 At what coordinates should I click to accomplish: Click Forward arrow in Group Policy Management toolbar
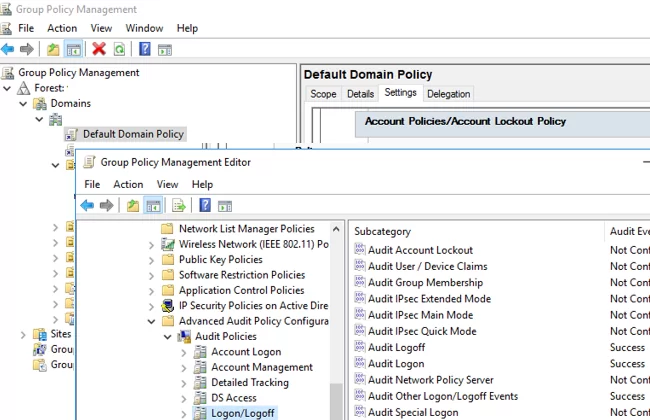pyautogui.click(x=27, y=49)
